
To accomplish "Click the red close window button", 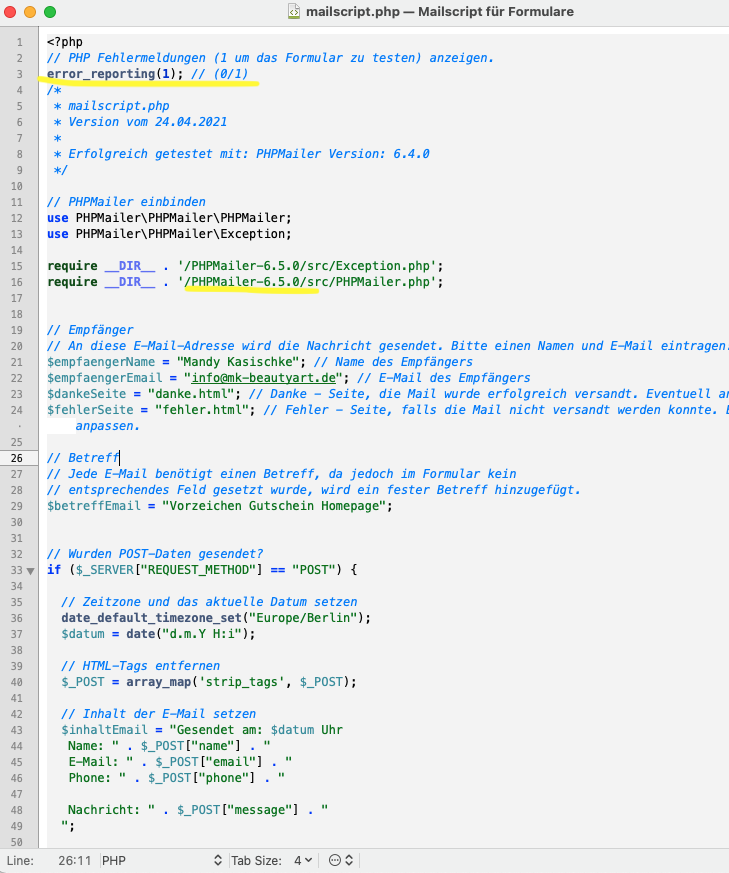I will pyautogui.click(x=14, y=12).
